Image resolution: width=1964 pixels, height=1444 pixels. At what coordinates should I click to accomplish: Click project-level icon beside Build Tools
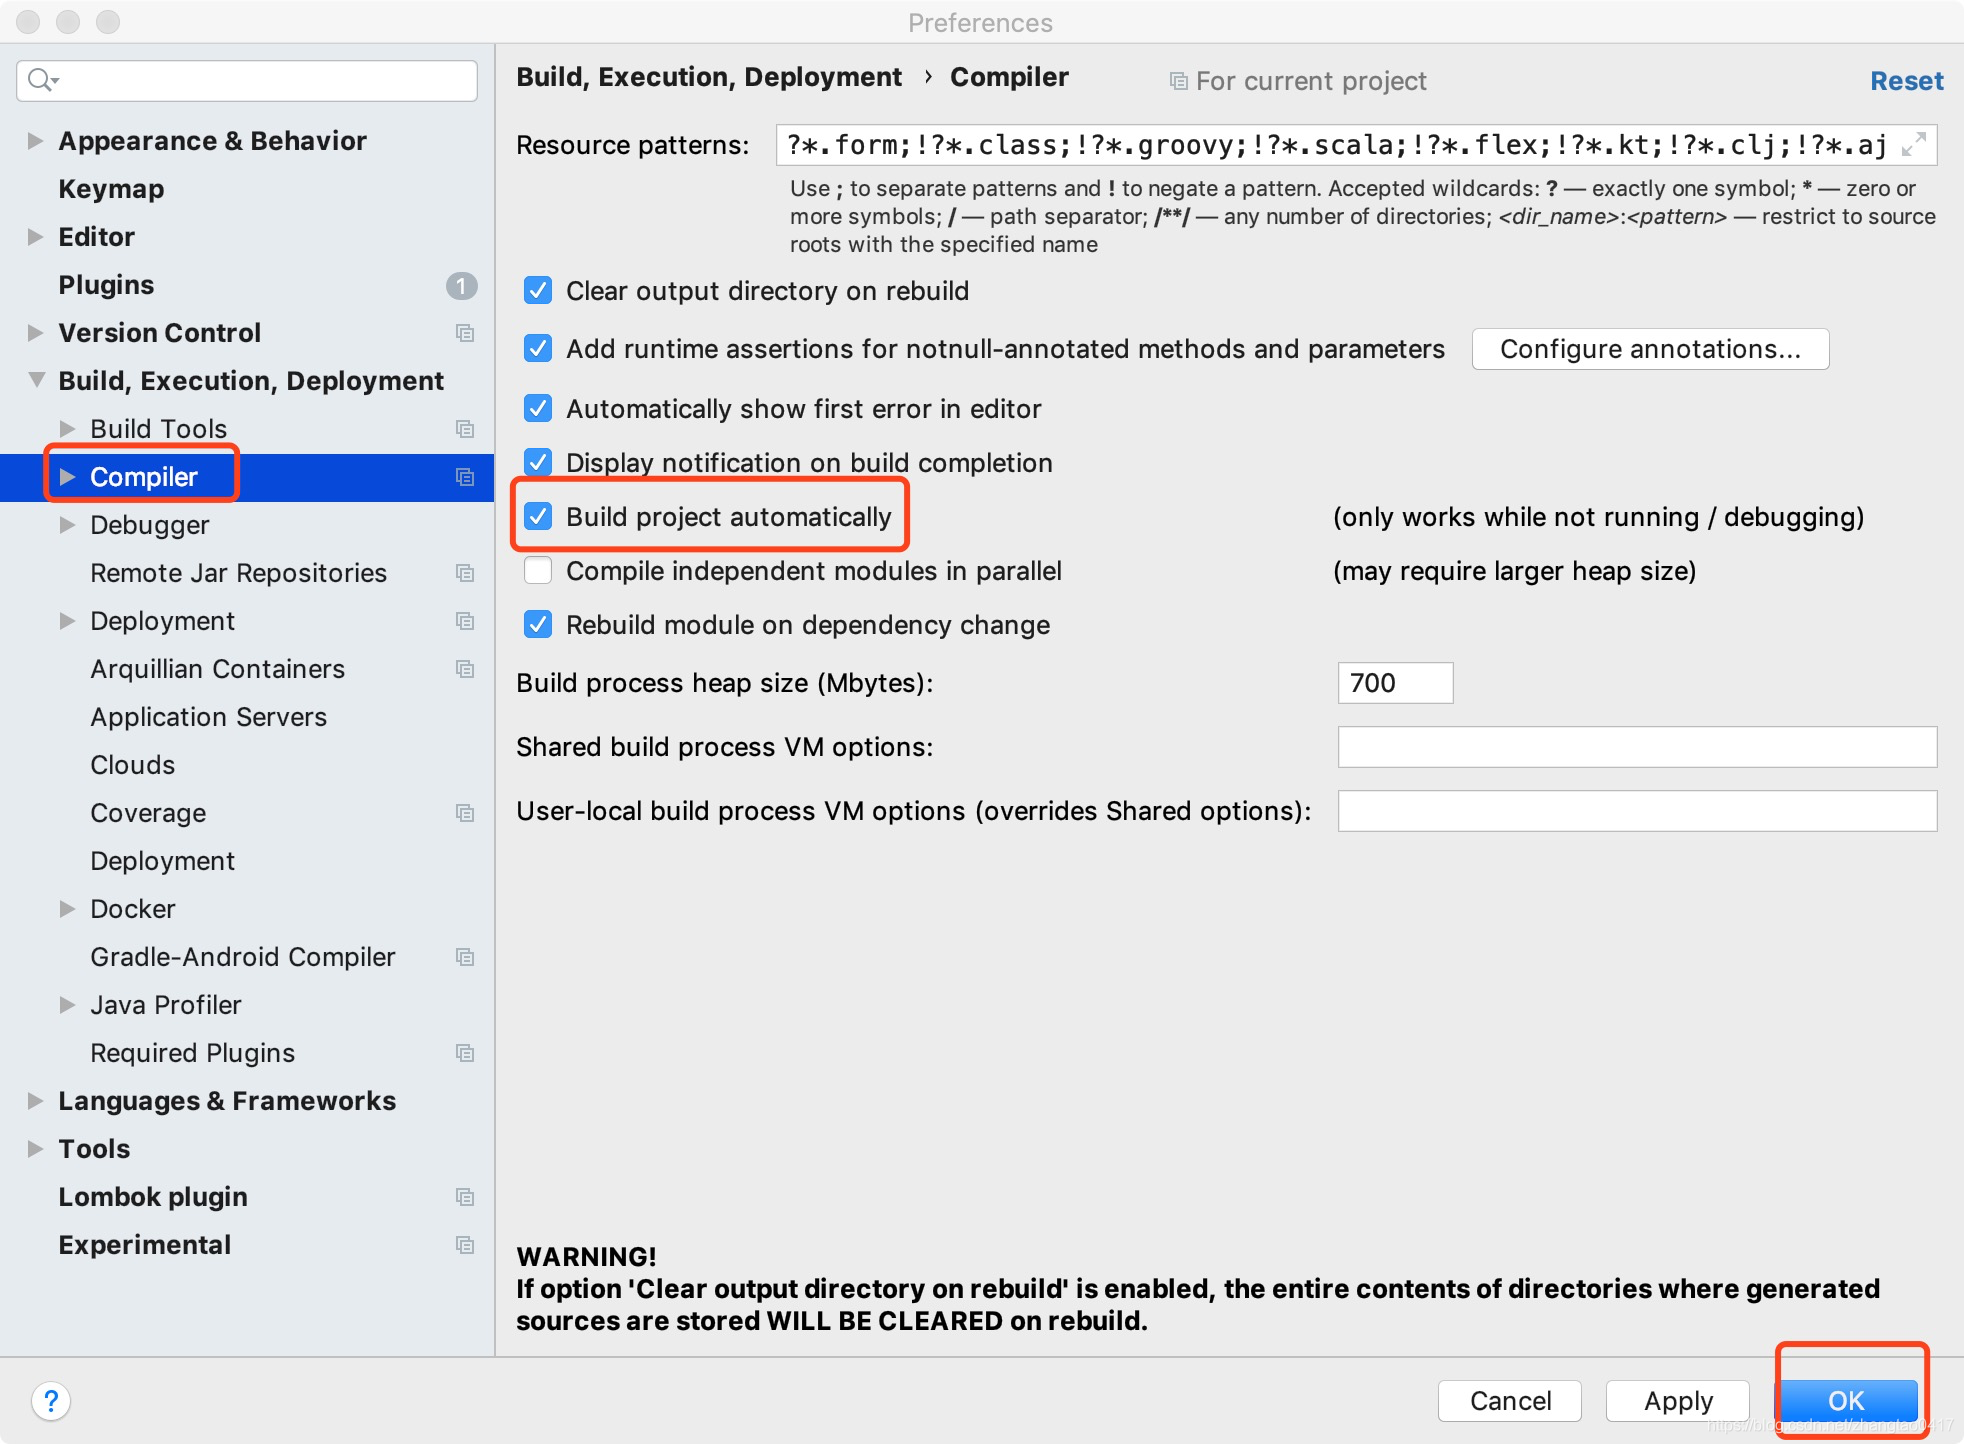coord(465,429)
